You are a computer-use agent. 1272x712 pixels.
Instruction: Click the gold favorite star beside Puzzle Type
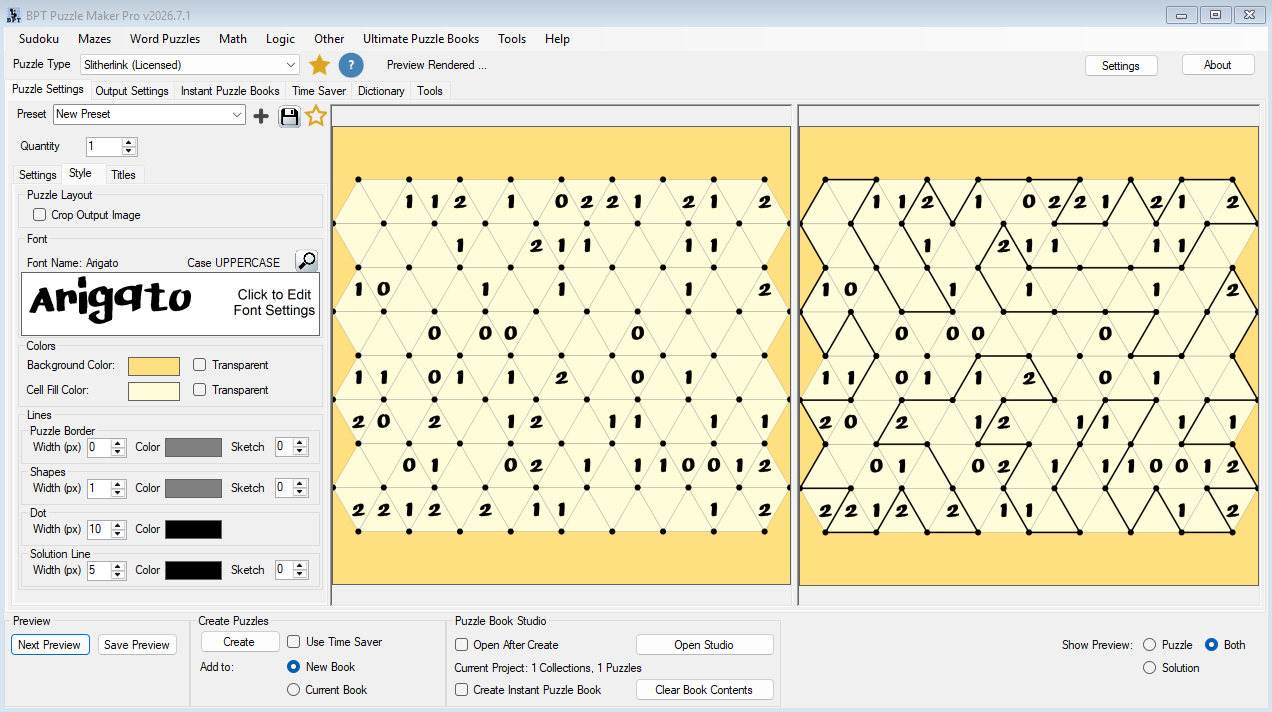click(319, 65)
